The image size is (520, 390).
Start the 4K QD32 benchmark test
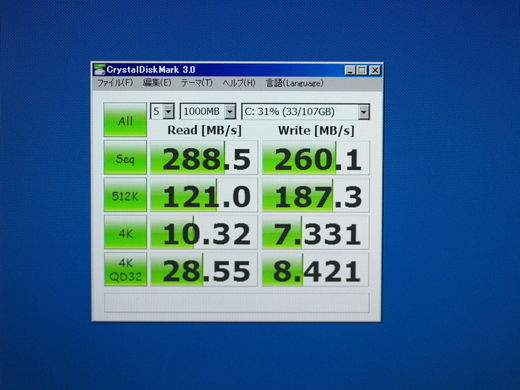[125, 269]
